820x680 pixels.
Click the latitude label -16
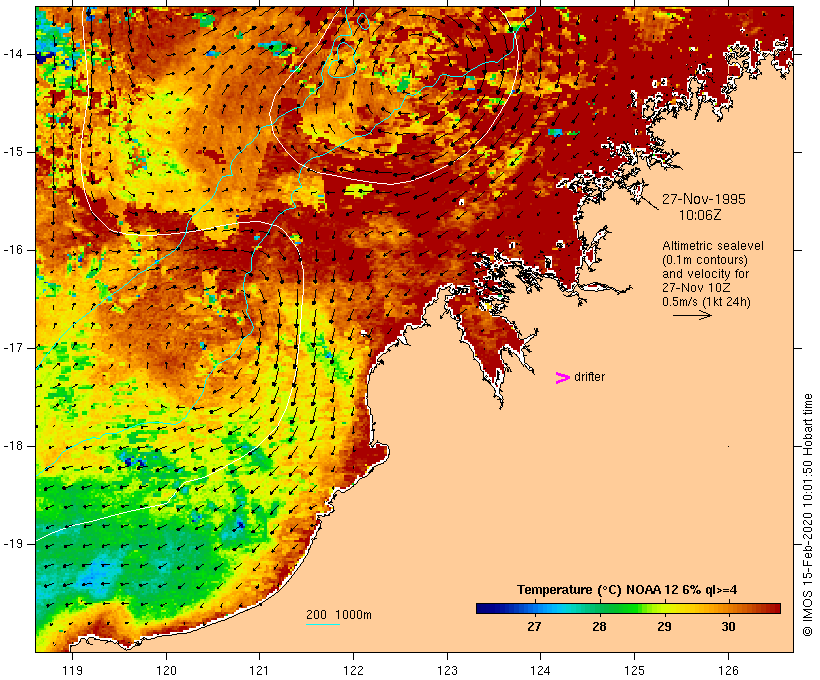coord(13,250)
